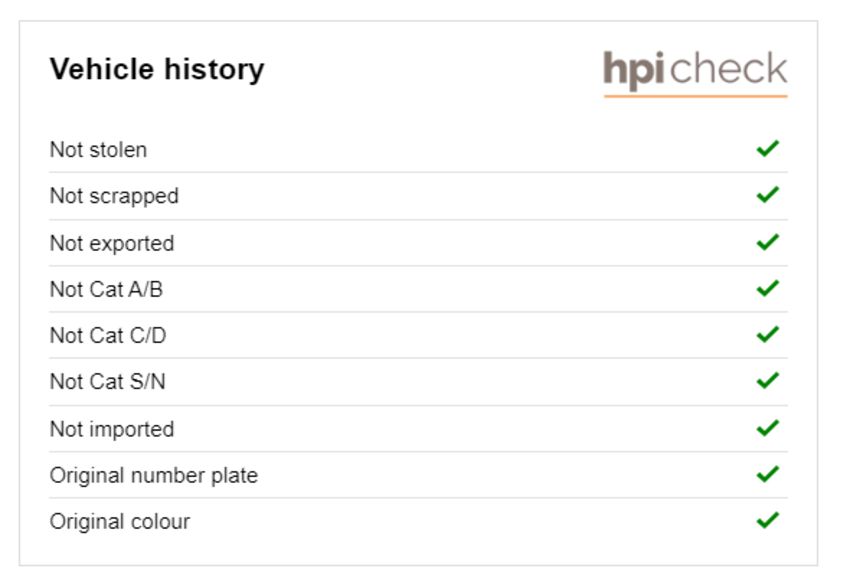Click the Not Cat C/D text
The image size is (850, 572).
(108, 336)
